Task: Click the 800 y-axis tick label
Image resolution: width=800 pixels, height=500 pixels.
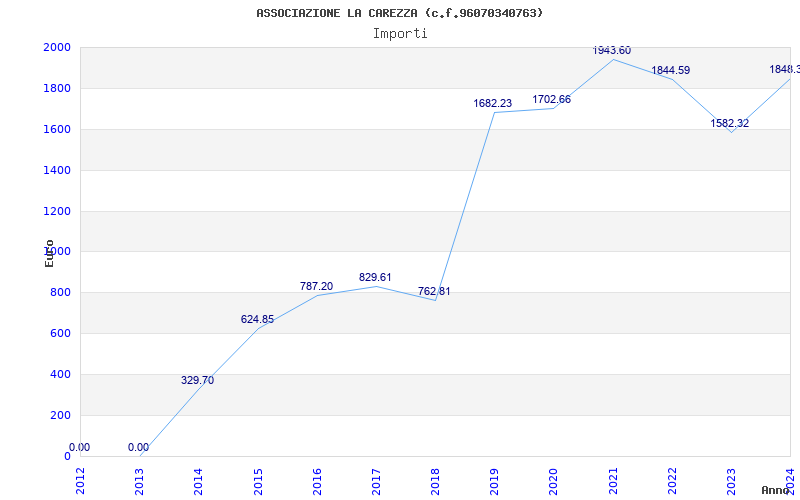Action: point(60,293)
